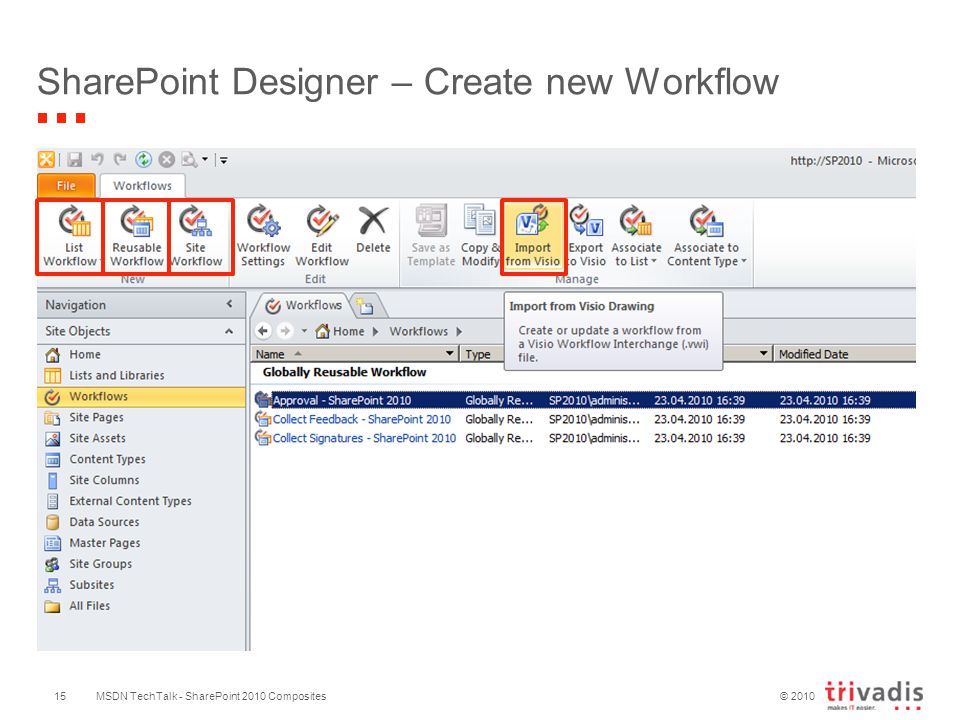Click the Copy & Modify icon
The image size is (960, 720).
click(x=480, y=220)
